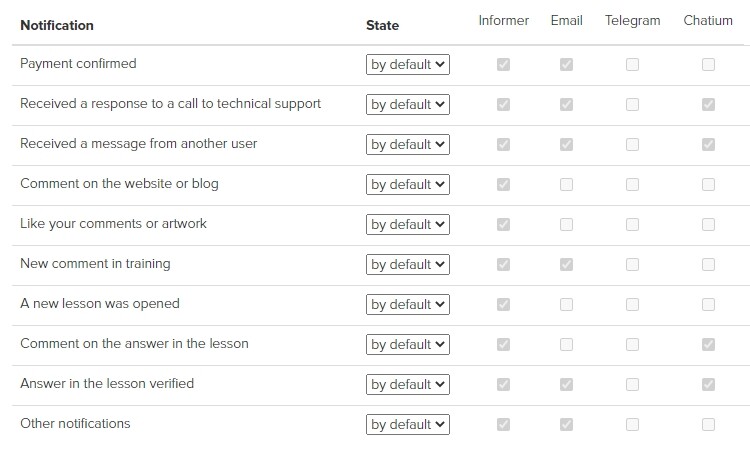Open state dropdown for message from another user
Image resolution: width=750 pixels, height=451 pixels.
(x=408, y=144)
